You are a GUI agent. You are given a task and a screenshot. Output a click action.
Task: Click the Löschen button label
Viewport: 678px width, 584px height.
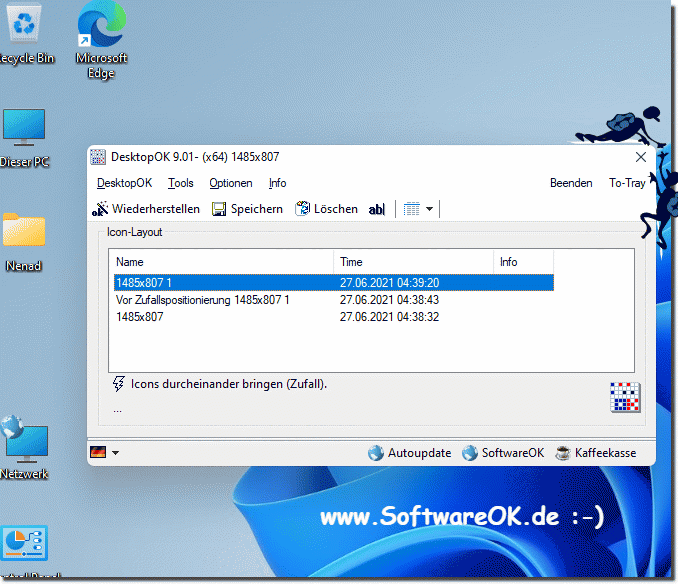tap(336, 209)
